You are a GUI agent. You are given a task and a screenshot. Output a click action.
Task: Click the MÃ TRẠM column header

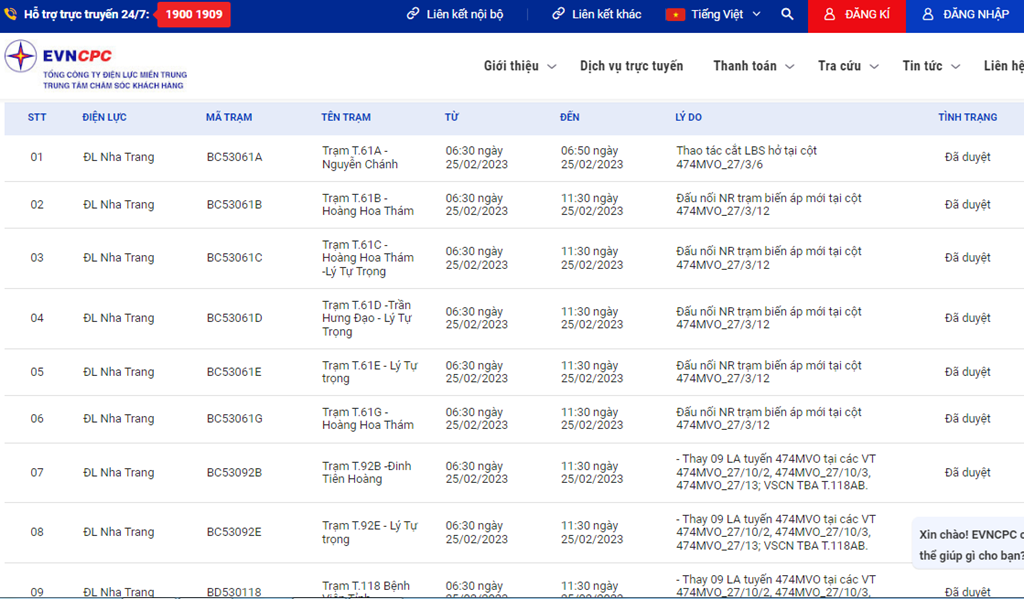click(x=229, y=117)
